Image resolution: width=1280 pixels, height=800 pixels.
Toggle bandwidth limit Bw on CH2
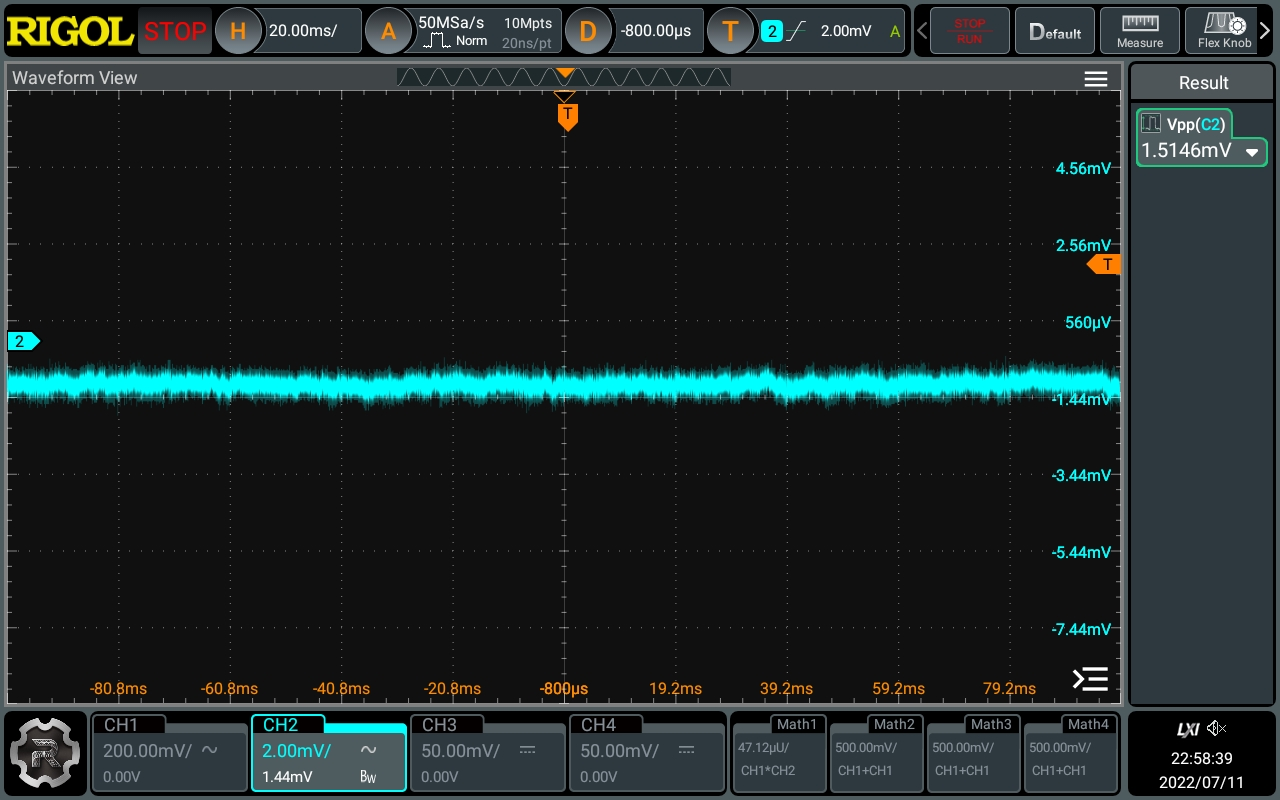point(370,777)
